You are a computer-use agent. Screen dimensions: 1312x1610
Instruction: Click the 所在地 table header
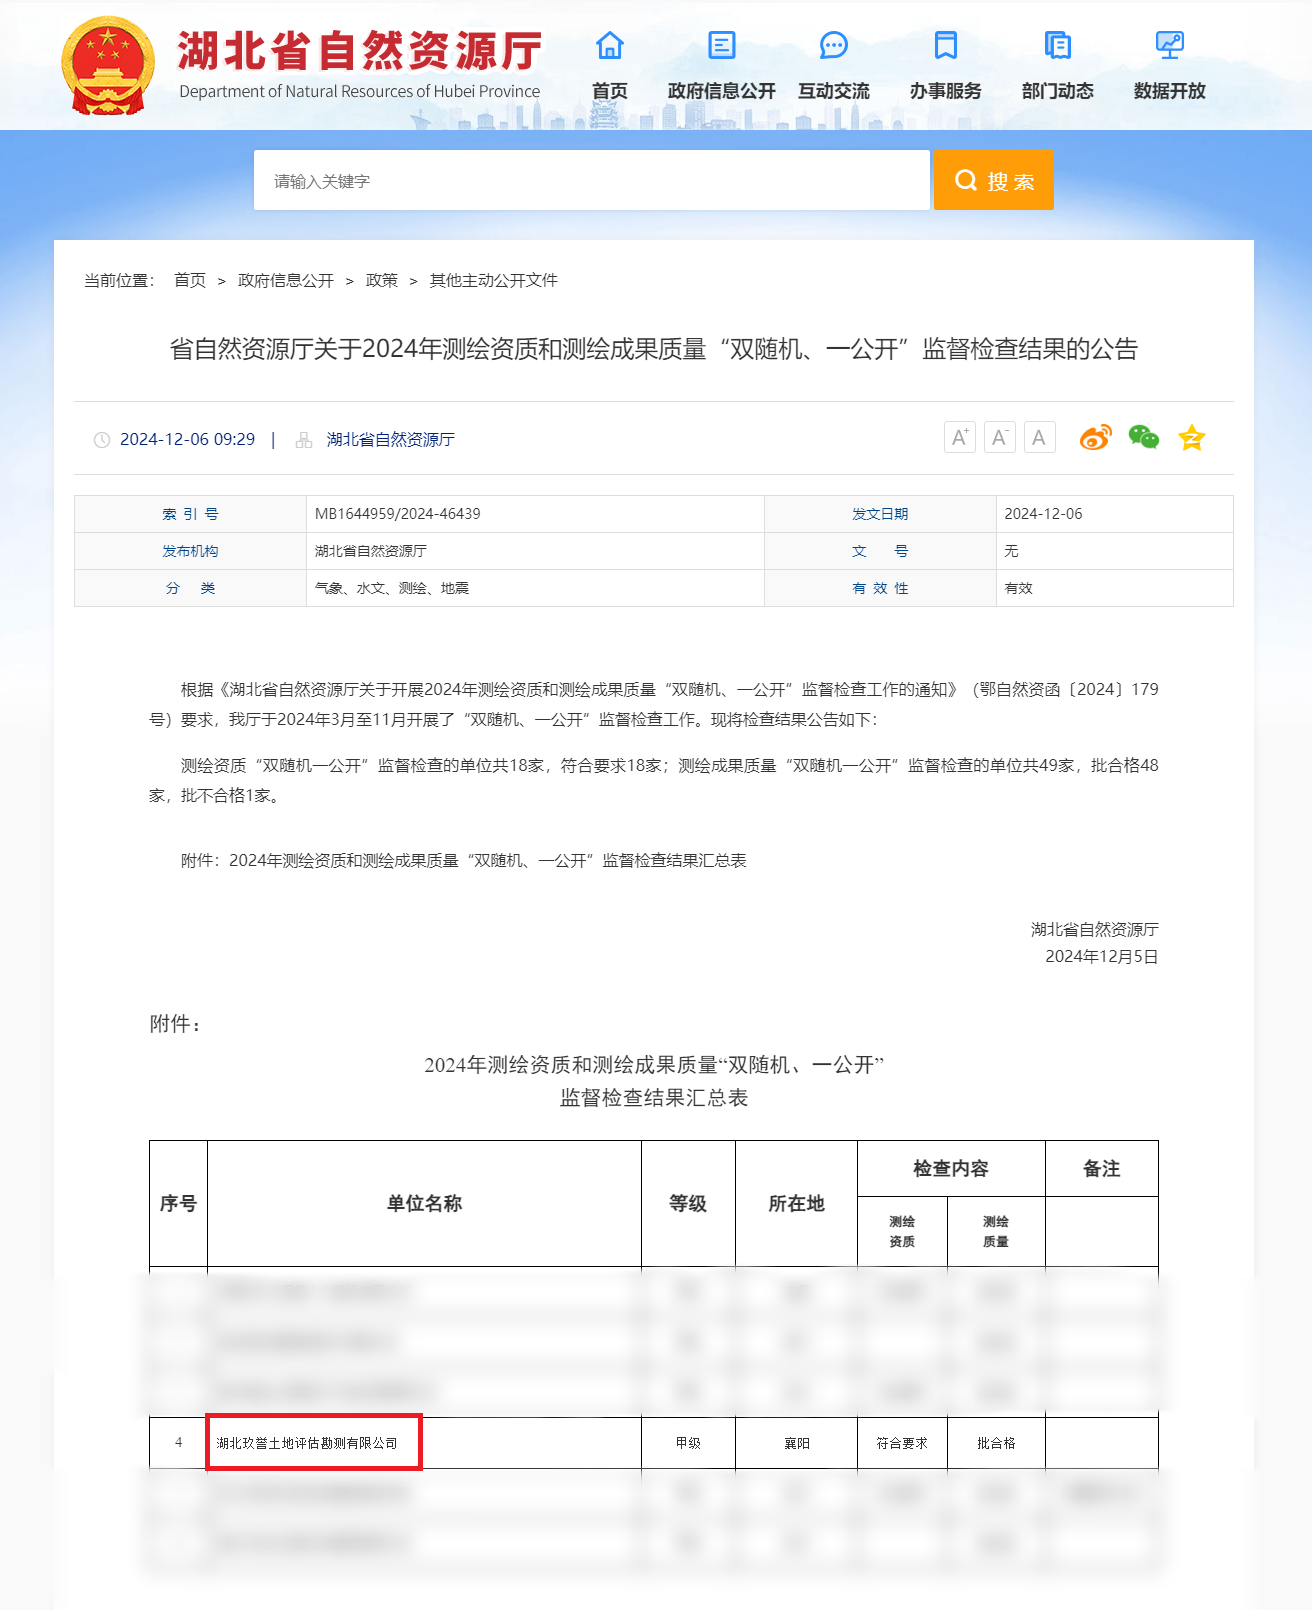point(796,1204)
